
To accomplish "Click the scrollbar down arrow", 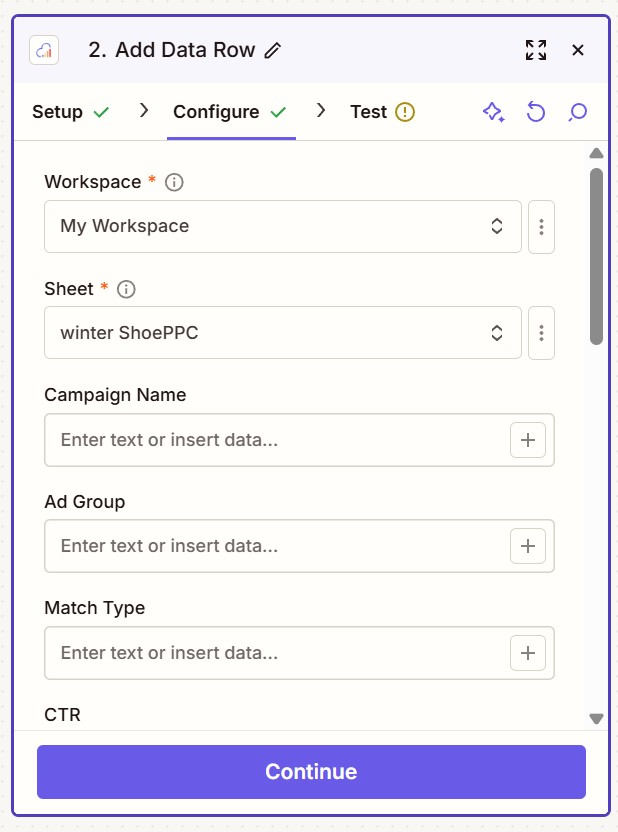I will (596, 719).
